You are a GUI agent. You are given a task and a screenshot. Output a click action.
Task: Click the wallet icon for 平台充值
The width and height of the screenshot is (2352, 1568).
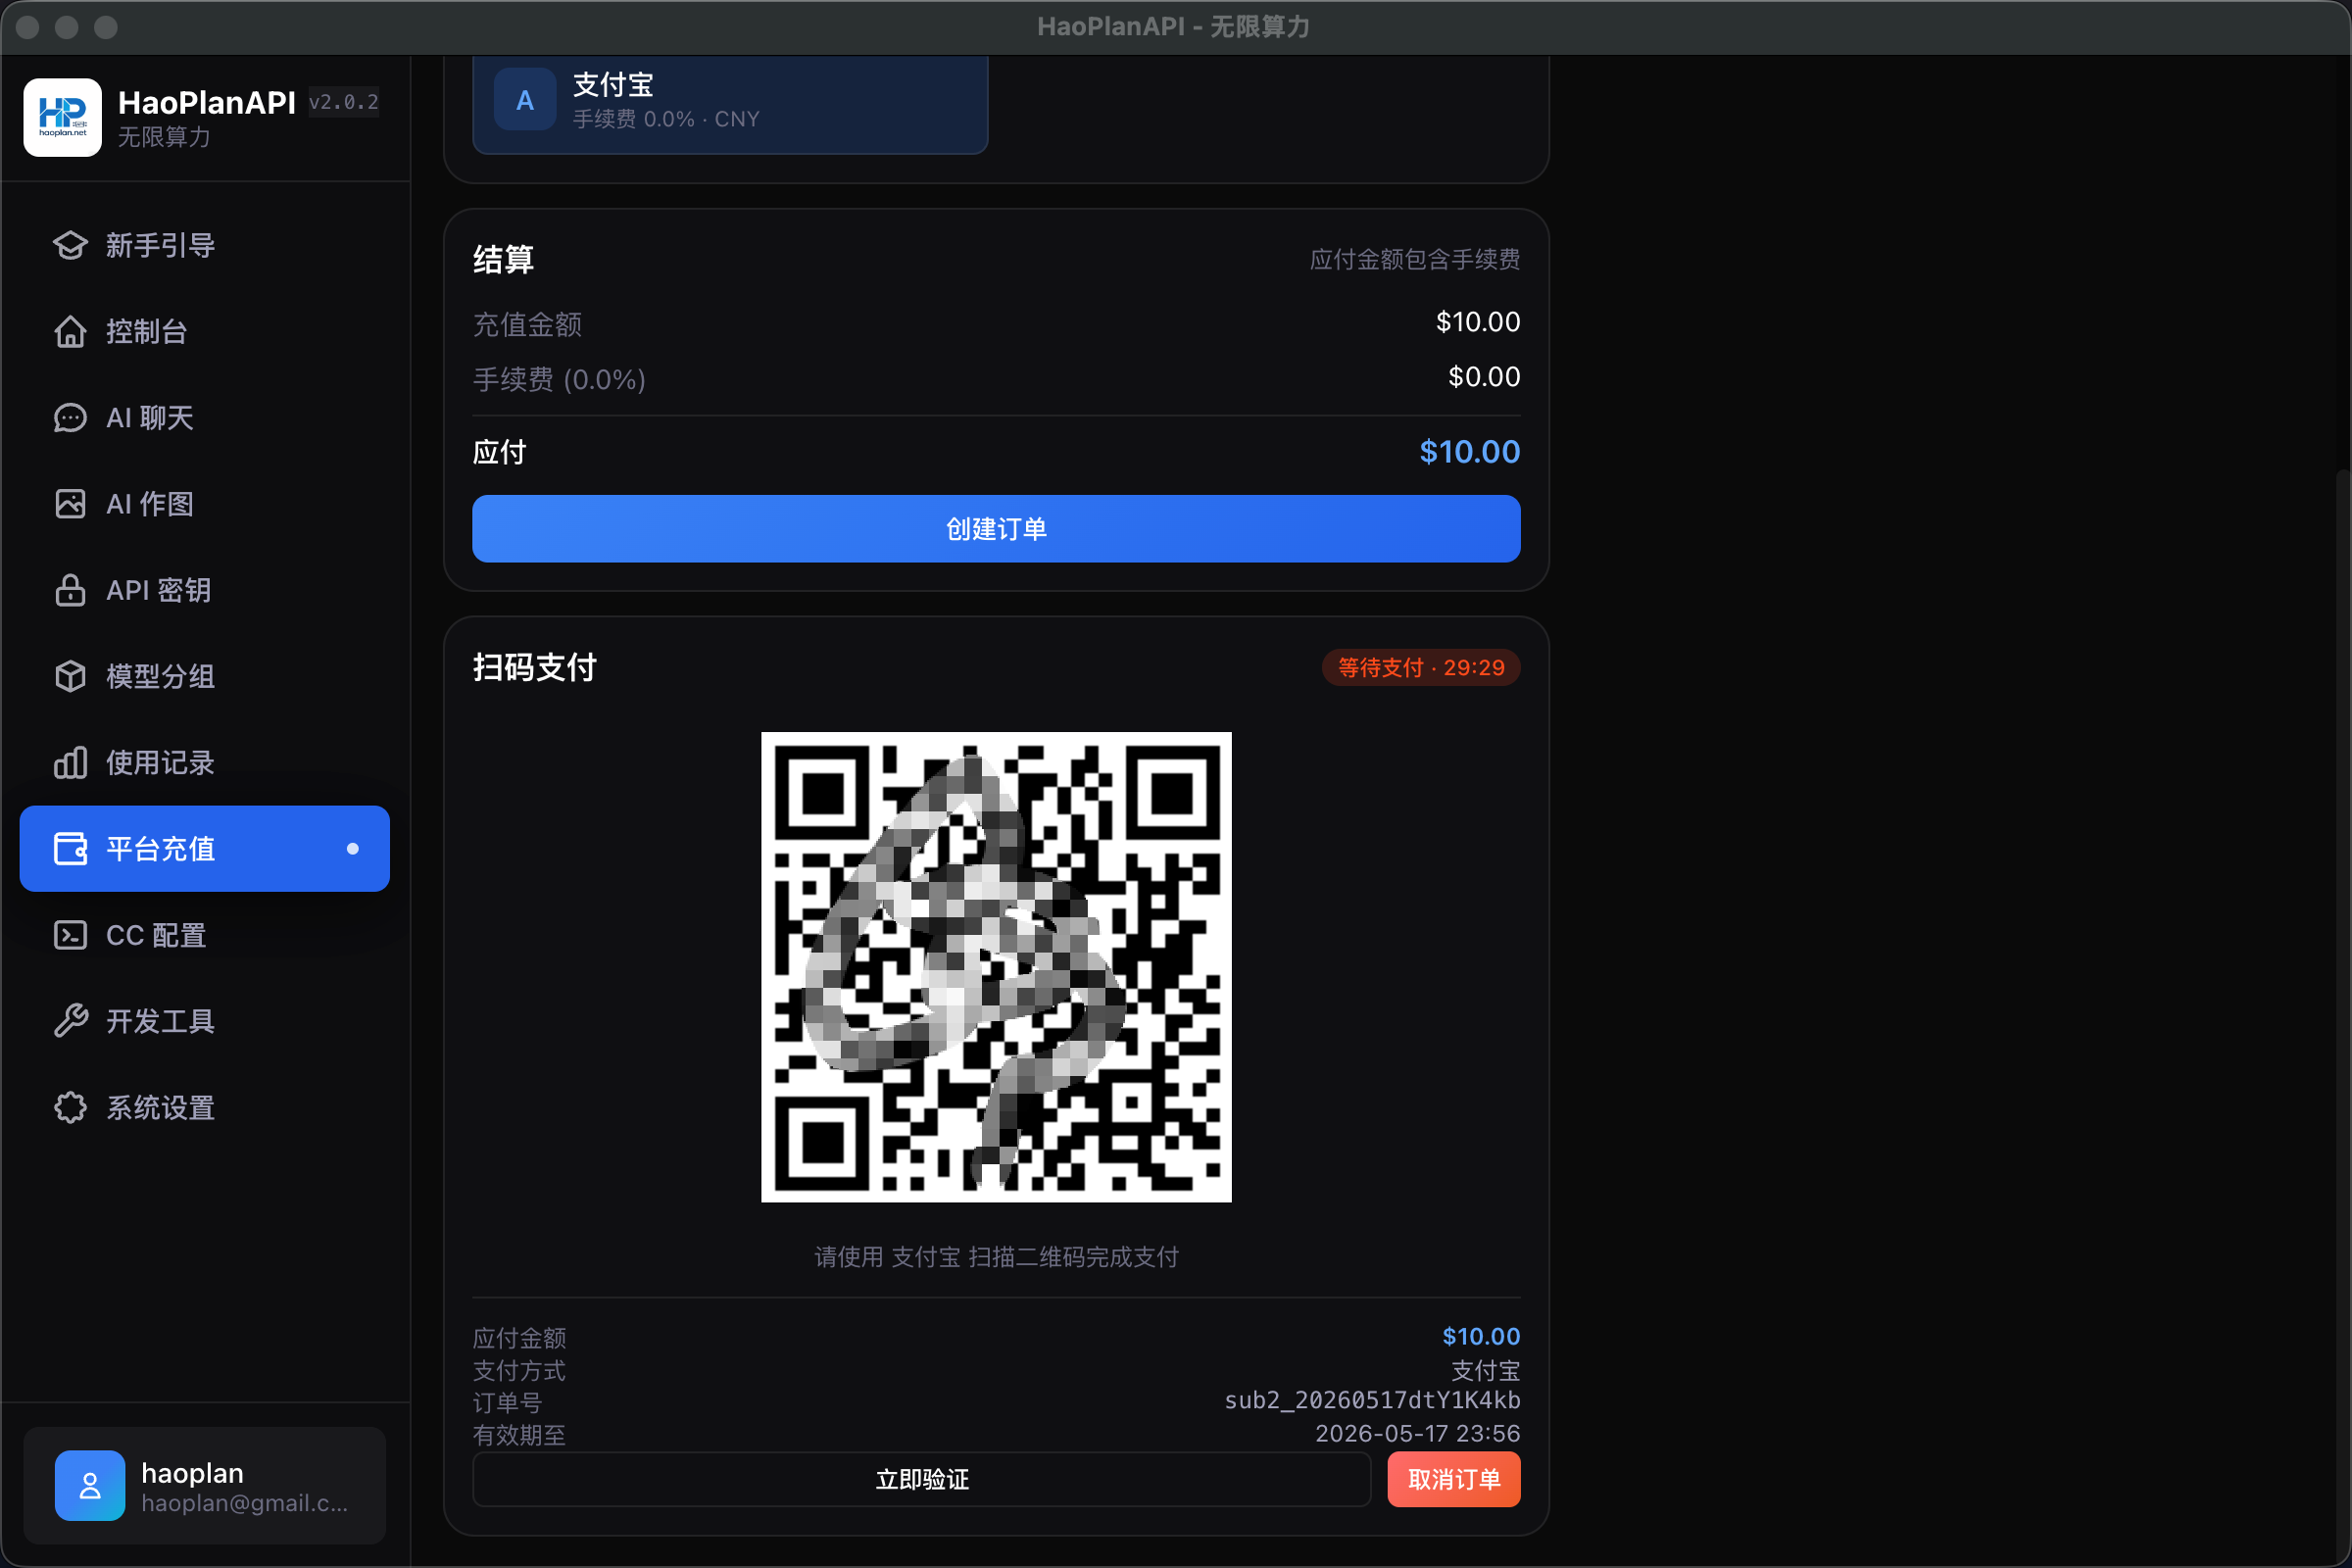click(70, 849)
